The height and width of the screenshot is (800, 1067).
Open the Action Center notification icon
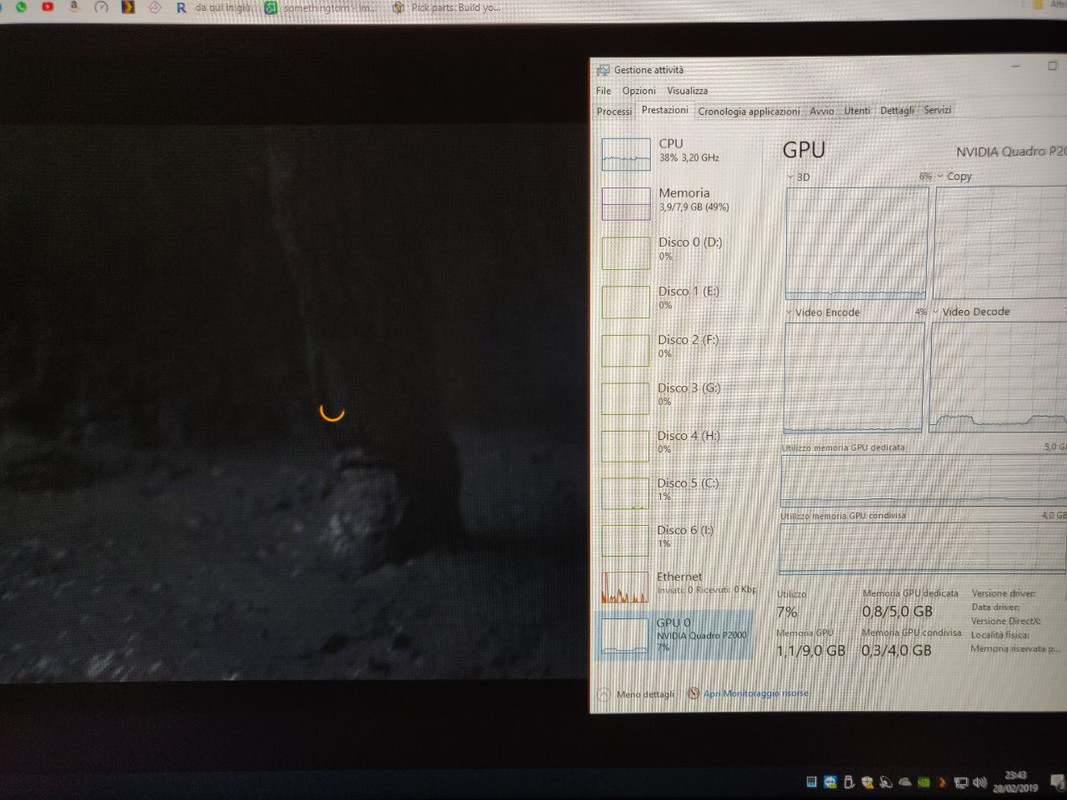1057,782
